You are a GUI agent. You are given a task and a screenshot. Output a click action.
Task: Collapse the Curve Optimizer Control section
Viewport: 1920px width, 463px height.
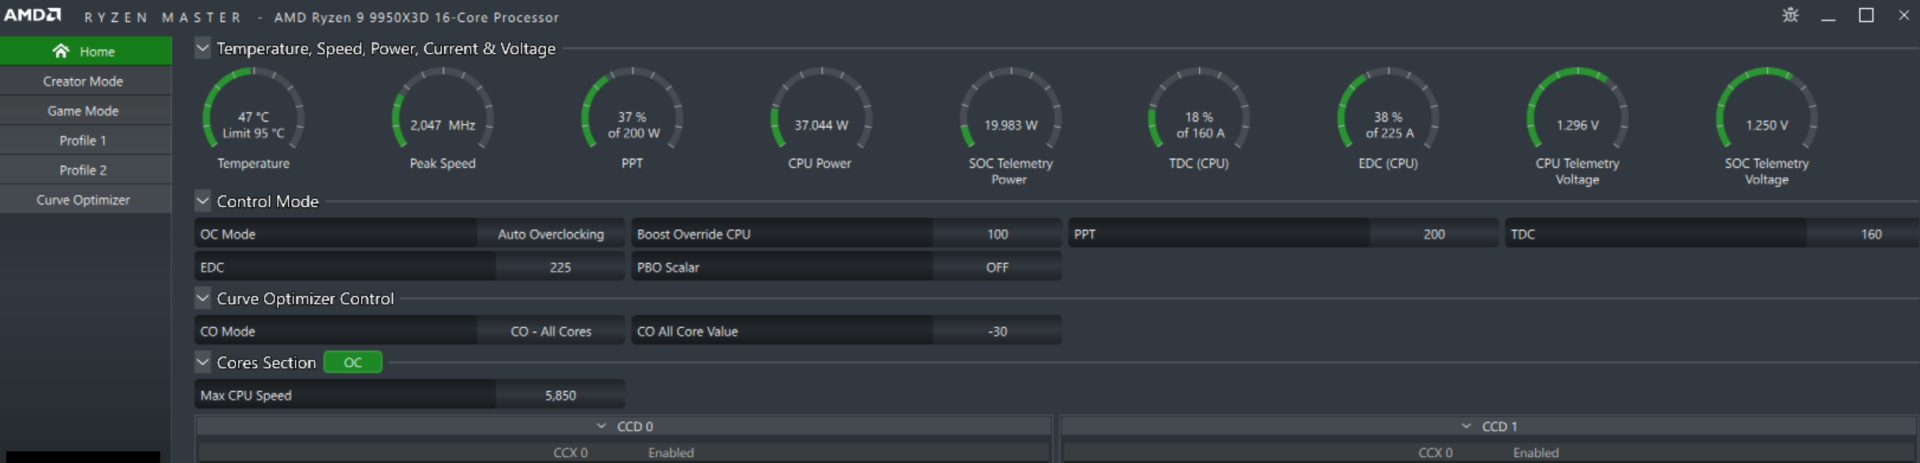coord(203,298)
